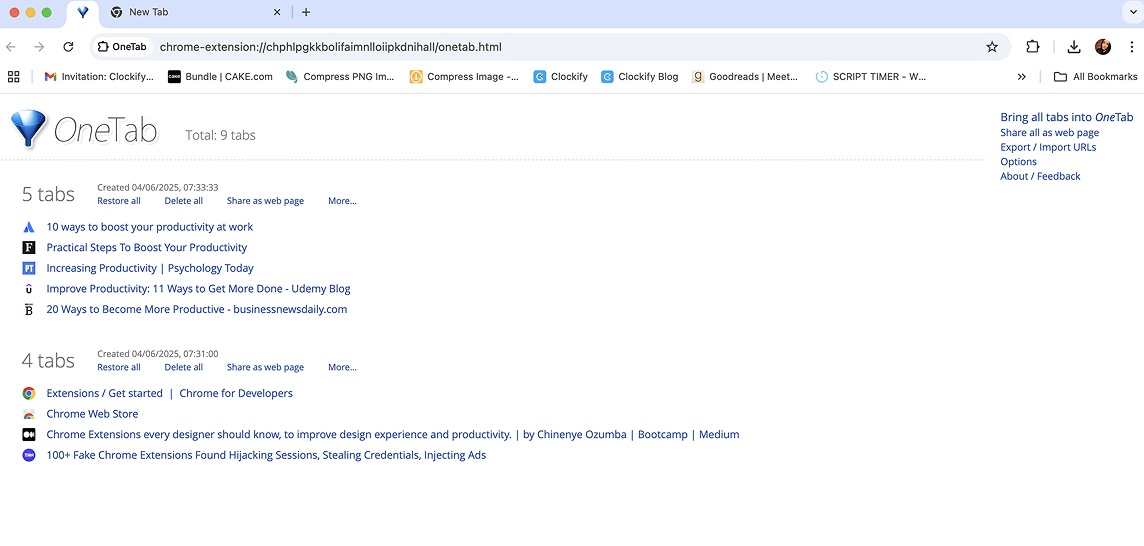Viewport: 1144px width, 546px height.
Task: Expand the tab search dropdown arrow
Action: click(x=1132, y=12)
